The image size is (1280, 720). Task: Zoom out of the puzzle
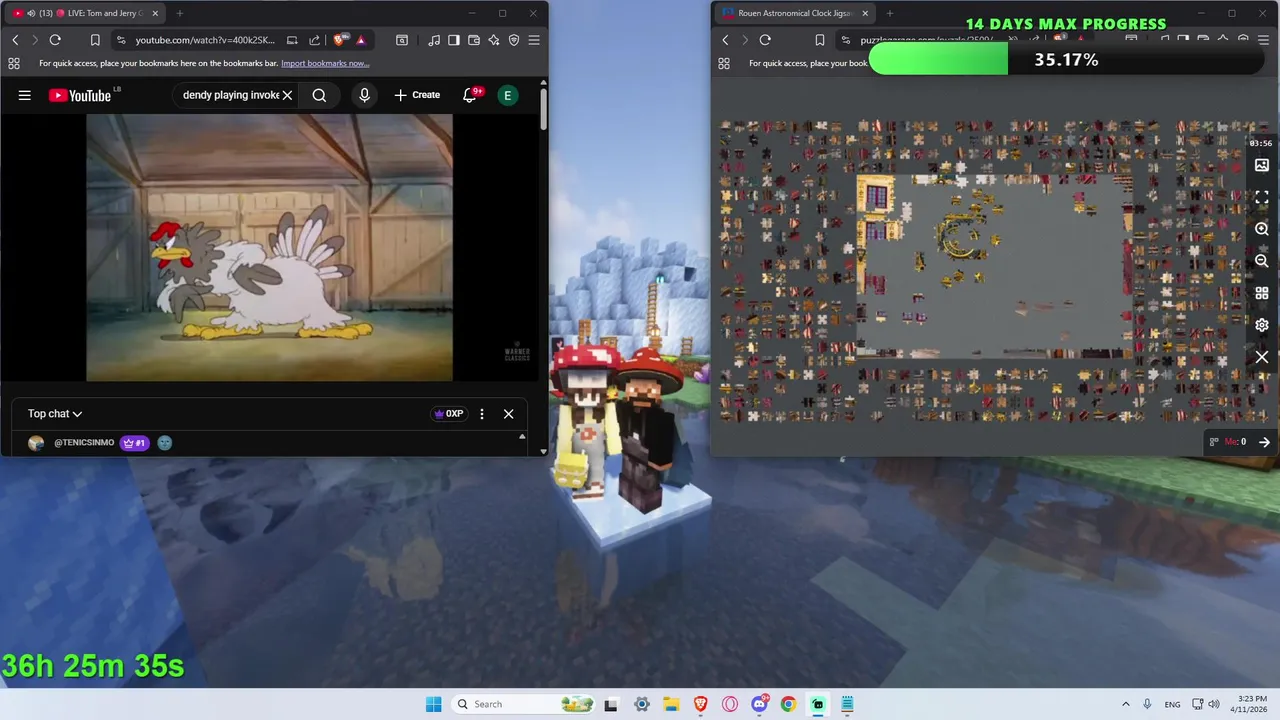click(x=1262, y=261)
